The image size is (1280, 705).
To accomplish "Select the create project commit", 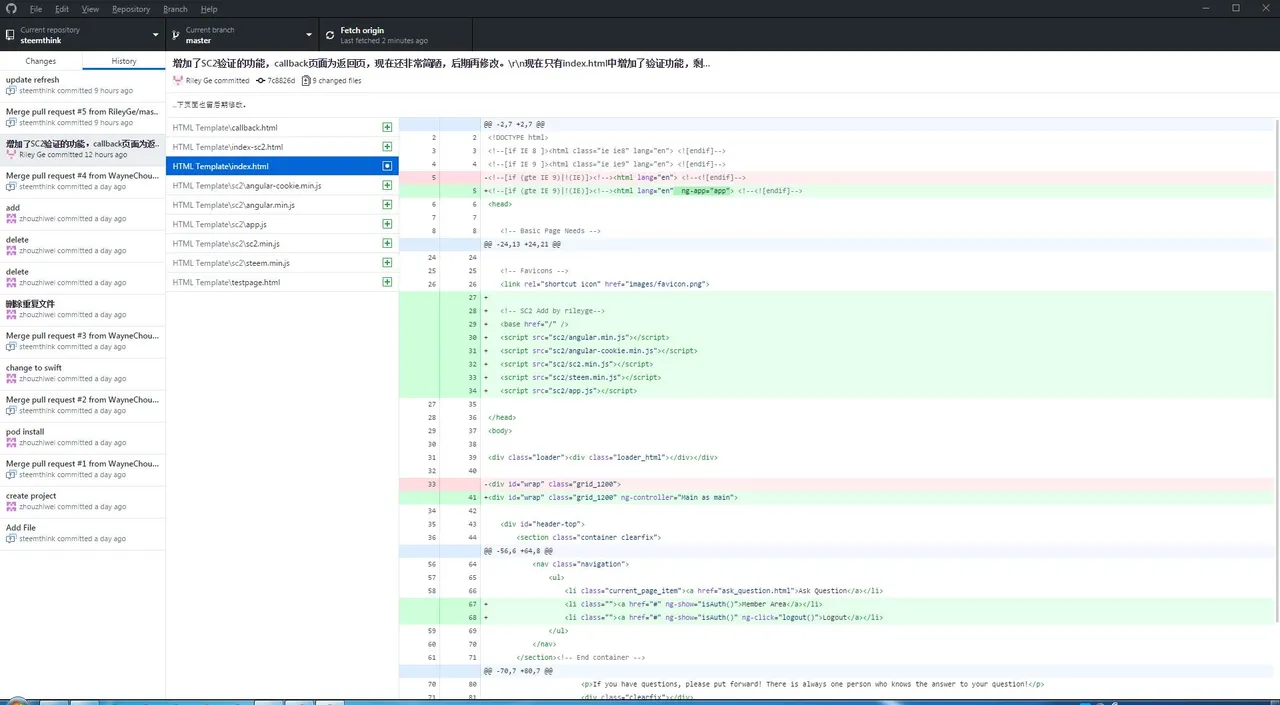I will coord(83,502).
